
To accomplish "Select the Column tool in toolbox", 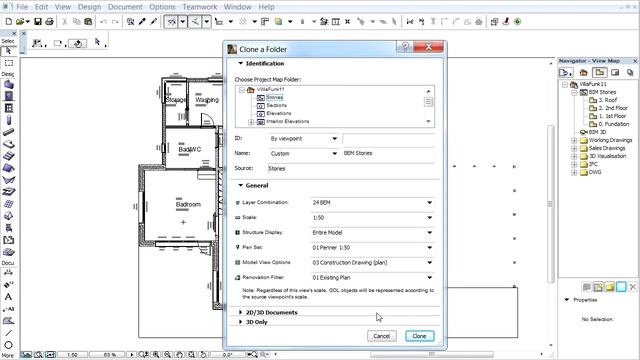I will [8, 120].
